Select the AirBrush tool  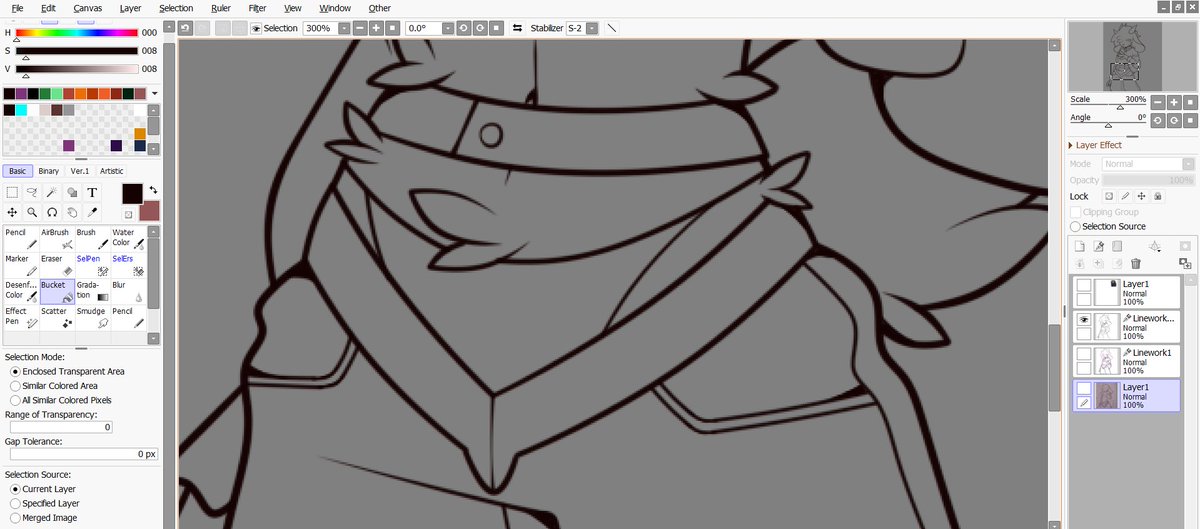(57, 238)
